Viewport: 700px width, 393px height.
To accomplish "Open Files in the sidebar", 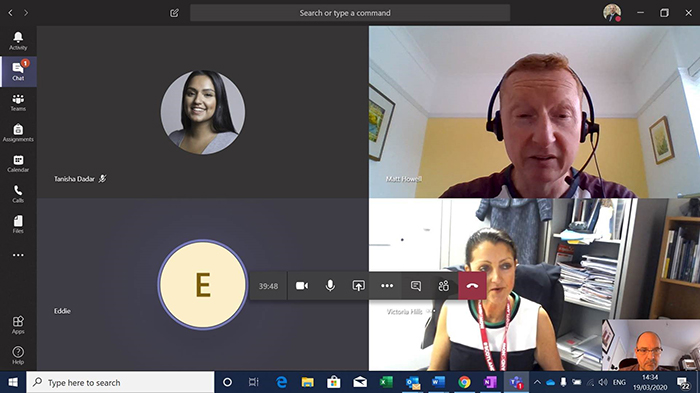I will click(x=18, y=224).
